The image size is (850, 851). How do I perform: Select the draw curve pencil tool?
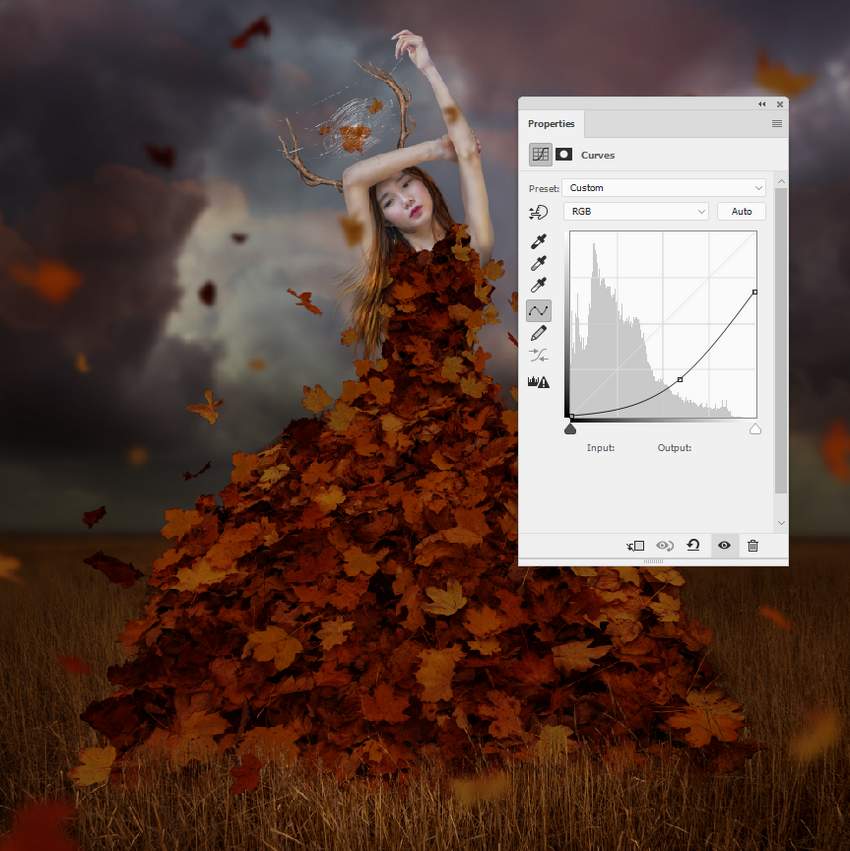click(538, 333)
